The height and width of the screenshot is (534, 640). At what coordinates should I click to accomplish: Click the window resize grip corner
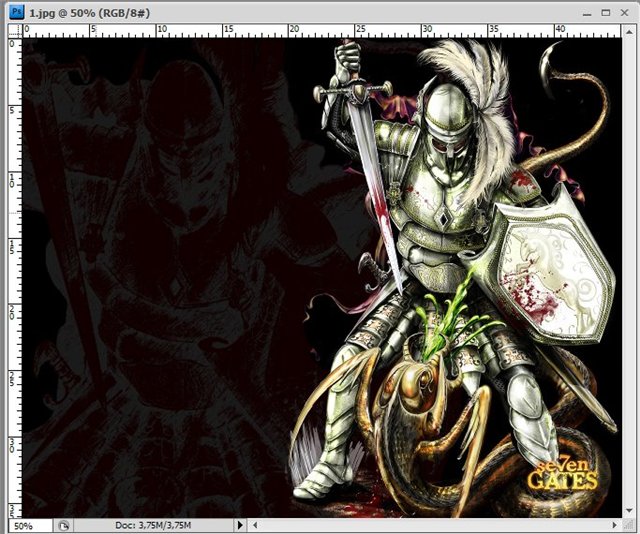pos(628,525)
